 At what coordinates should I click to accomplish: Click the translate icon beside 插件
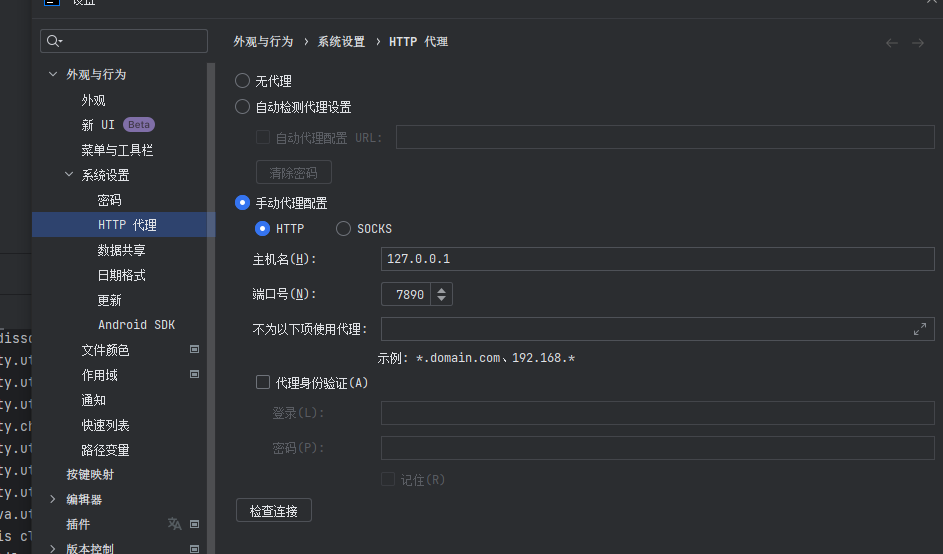pyautogui.click(x=174, y=524)
